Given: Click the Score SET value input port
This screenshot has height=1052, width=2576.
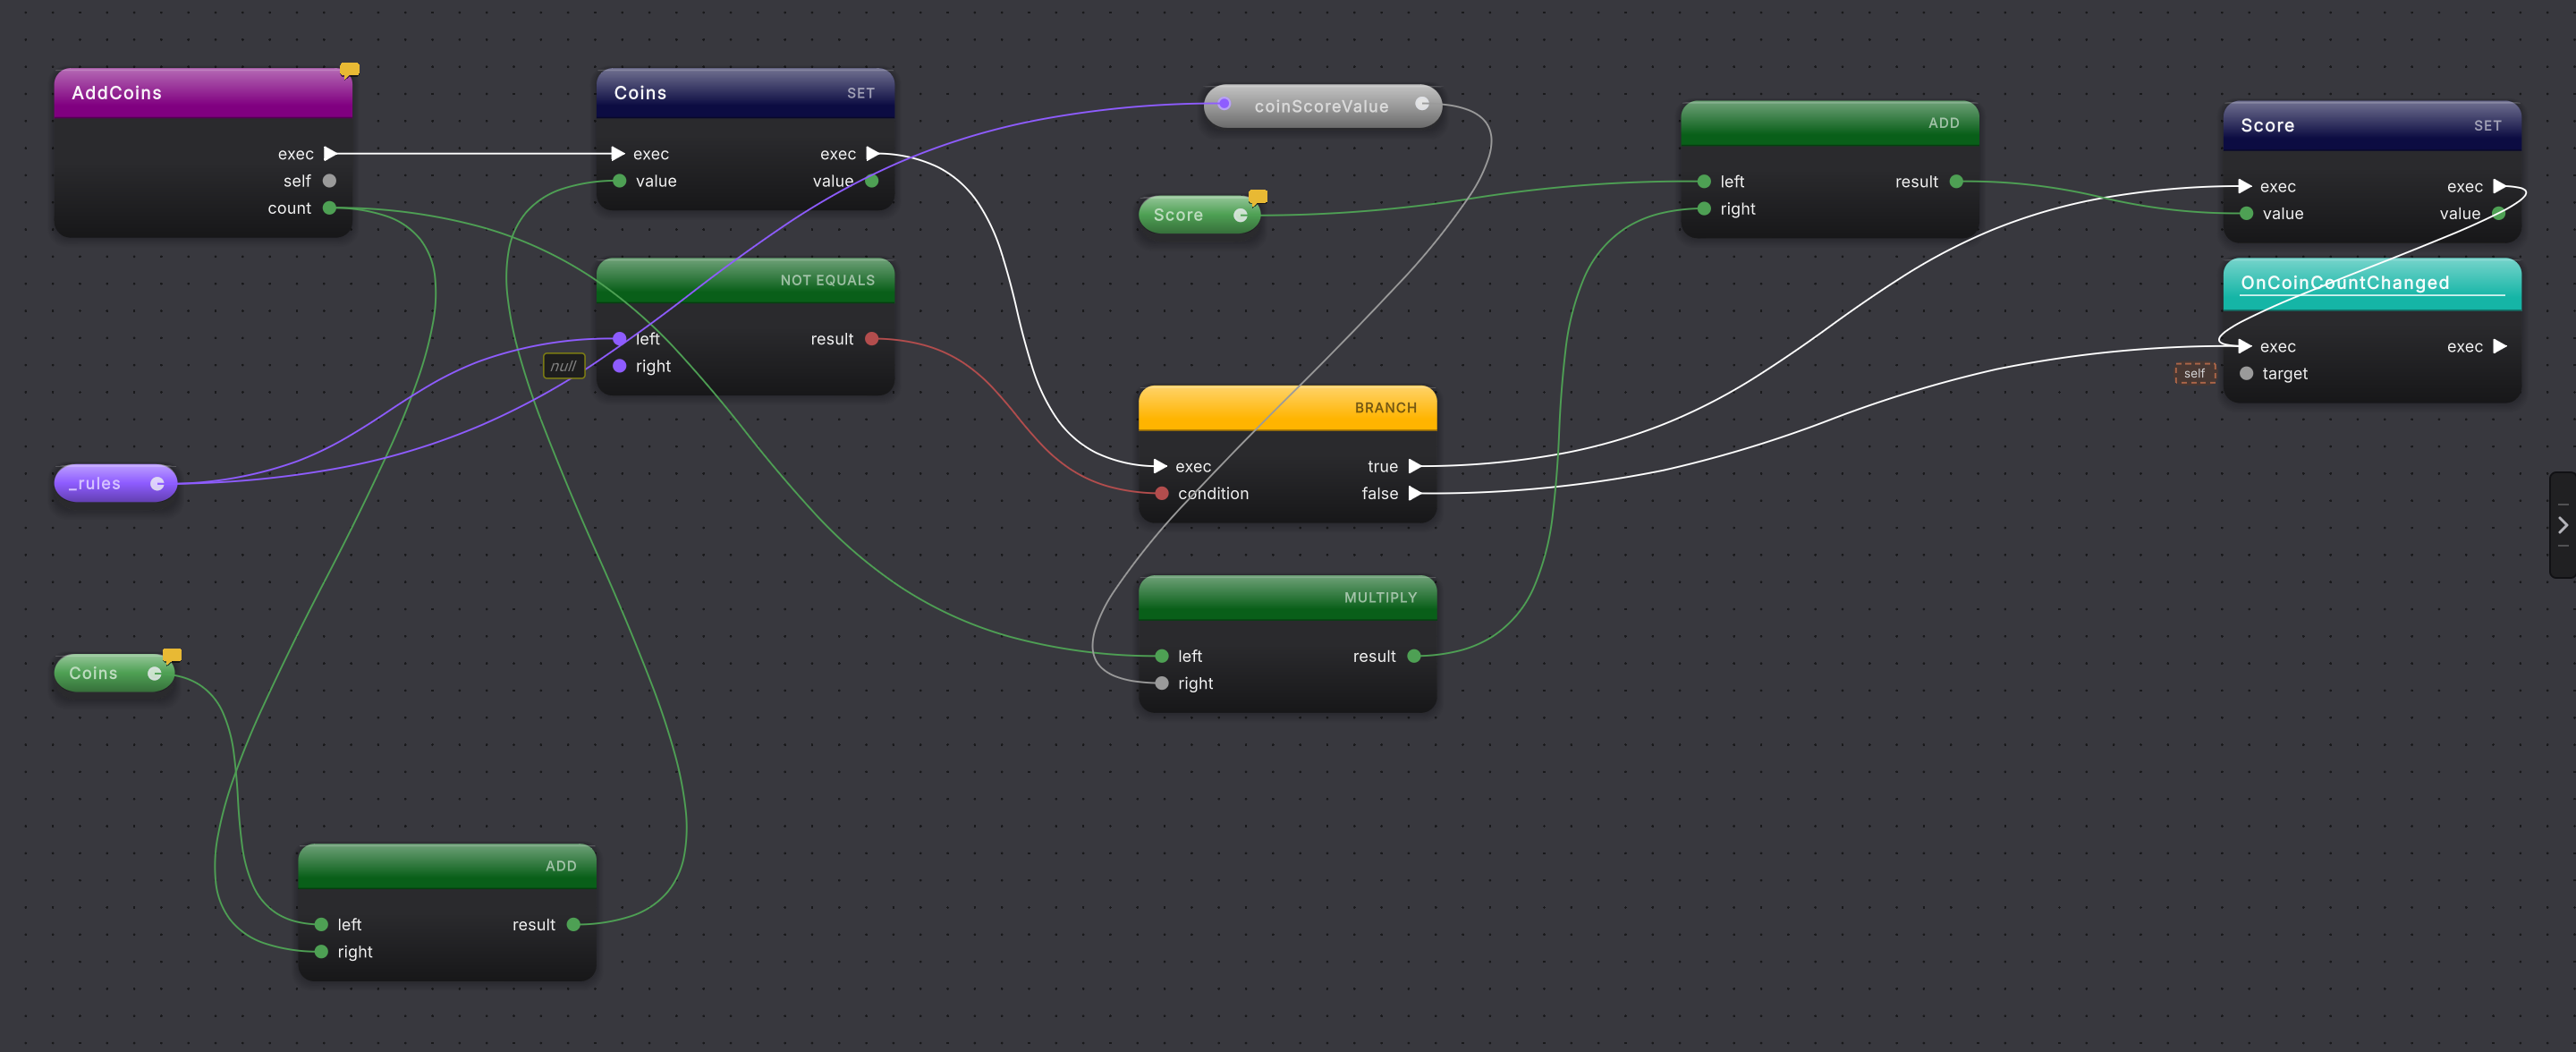Looking at the screenshot, I should click(2246, 213).
